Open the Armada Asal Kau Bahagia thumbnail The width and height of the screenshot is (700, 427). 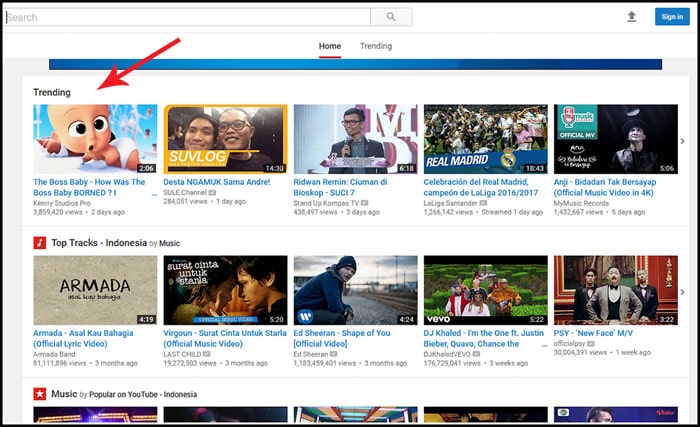pos(95,290)
